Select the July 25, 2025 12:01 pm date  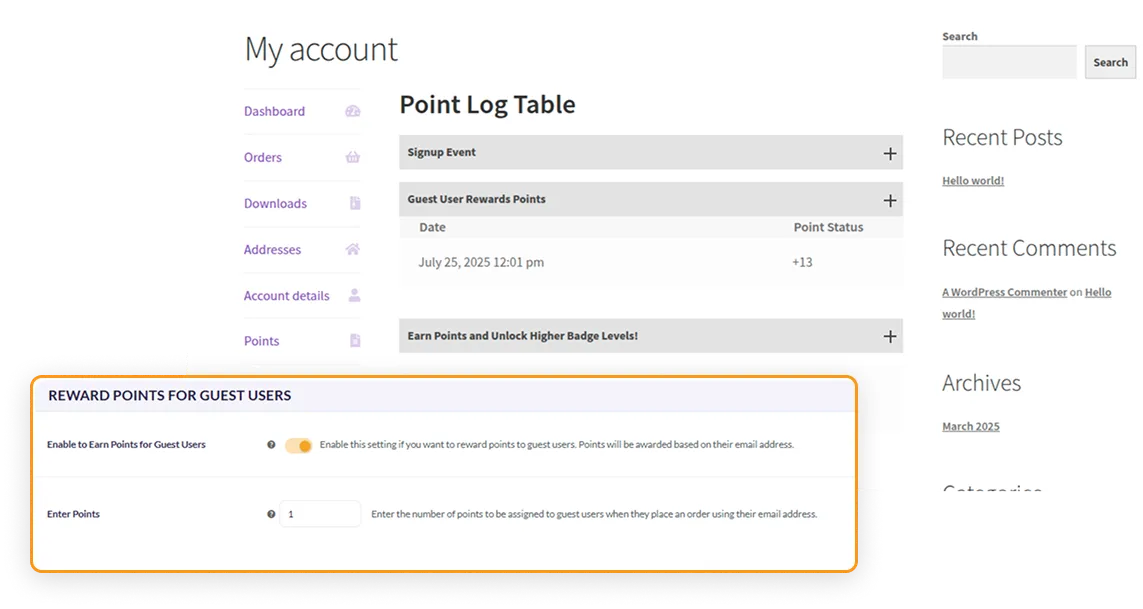coord(481,262)
